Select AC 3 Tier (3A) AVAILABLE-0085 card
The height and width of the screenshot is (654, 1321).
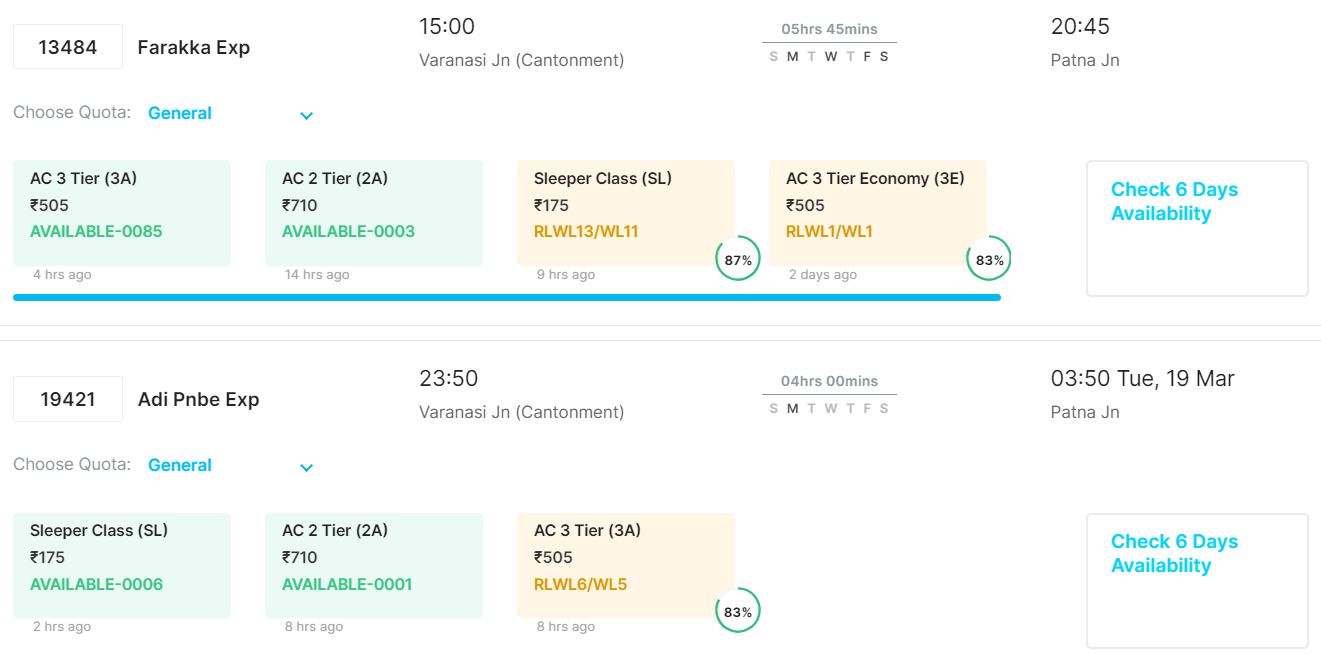pos(122,213)
